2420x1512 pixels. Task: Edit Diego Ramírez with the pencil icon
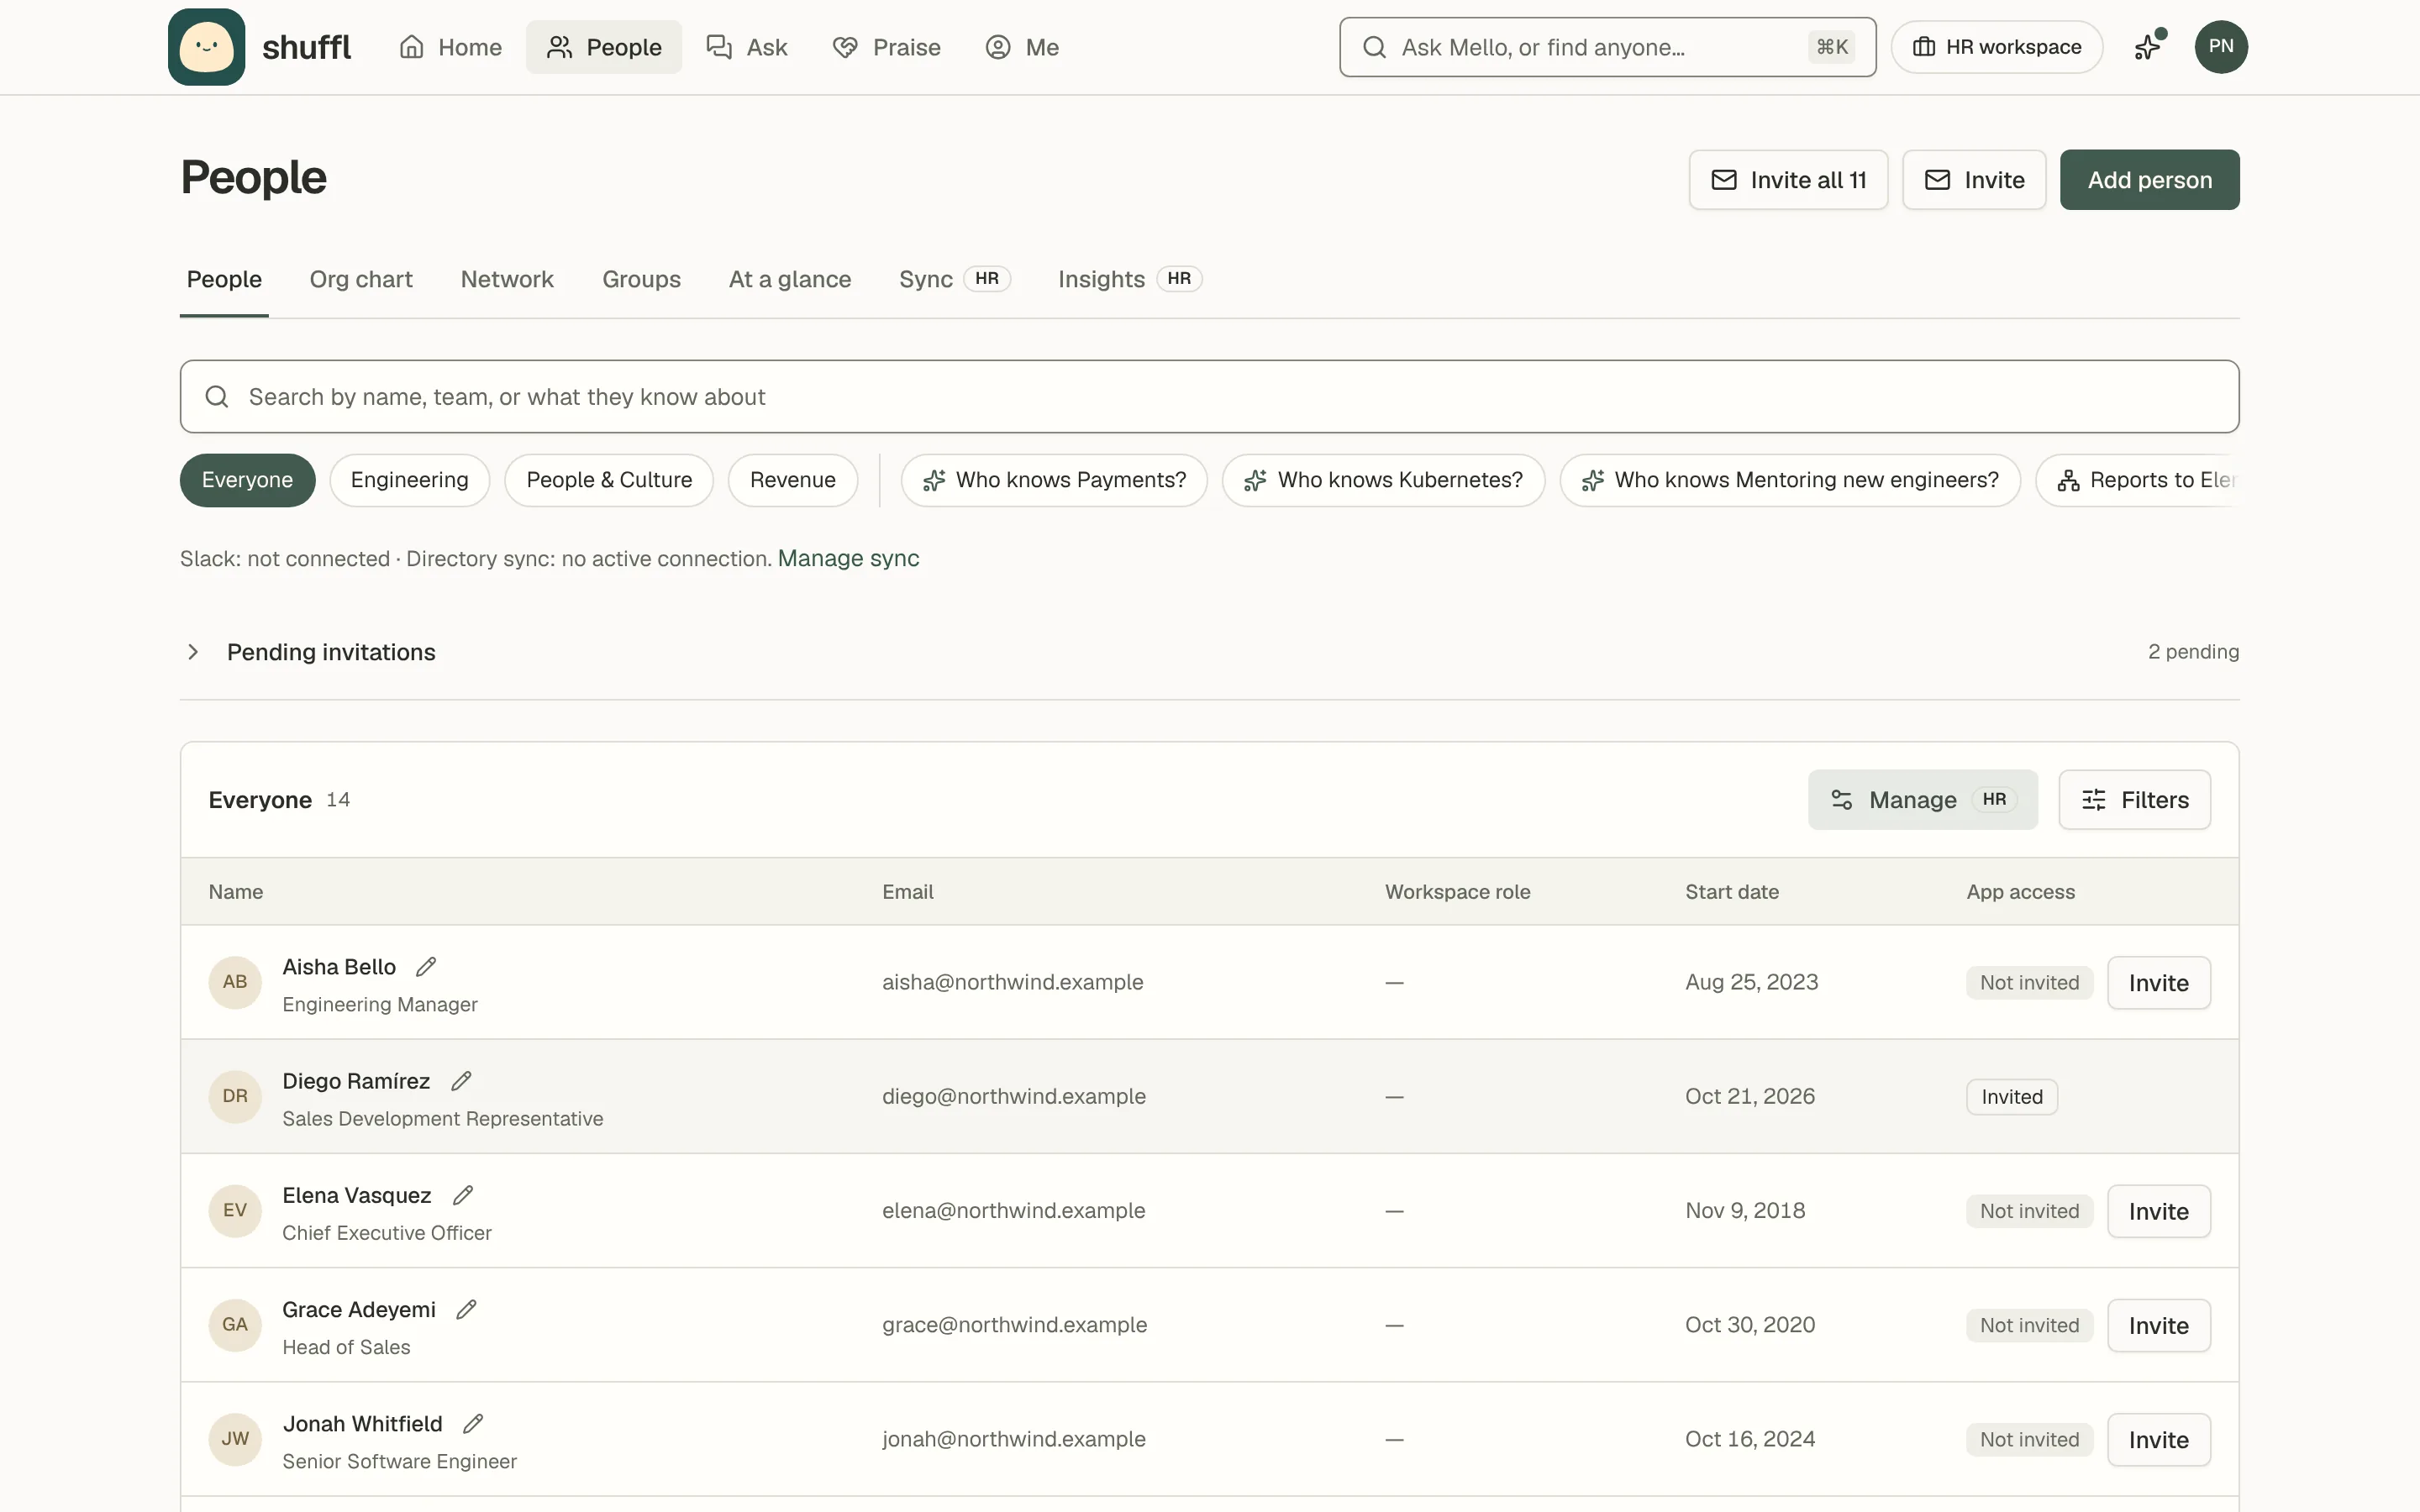(x=461, y=1081)
